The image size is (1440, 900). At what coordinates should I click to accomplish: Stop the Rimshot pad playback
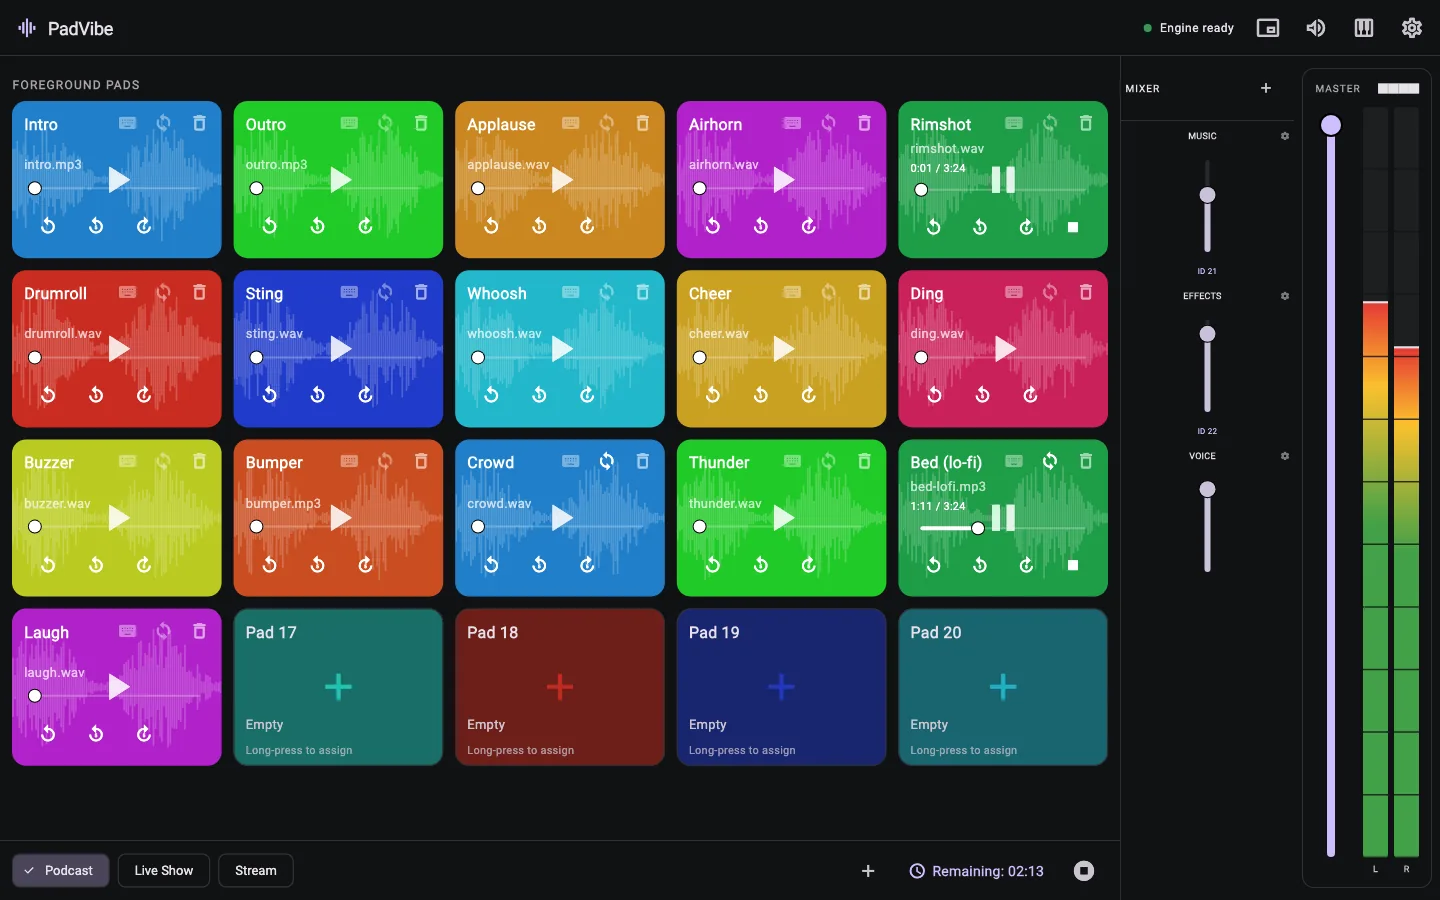[x=1073, y=227]
